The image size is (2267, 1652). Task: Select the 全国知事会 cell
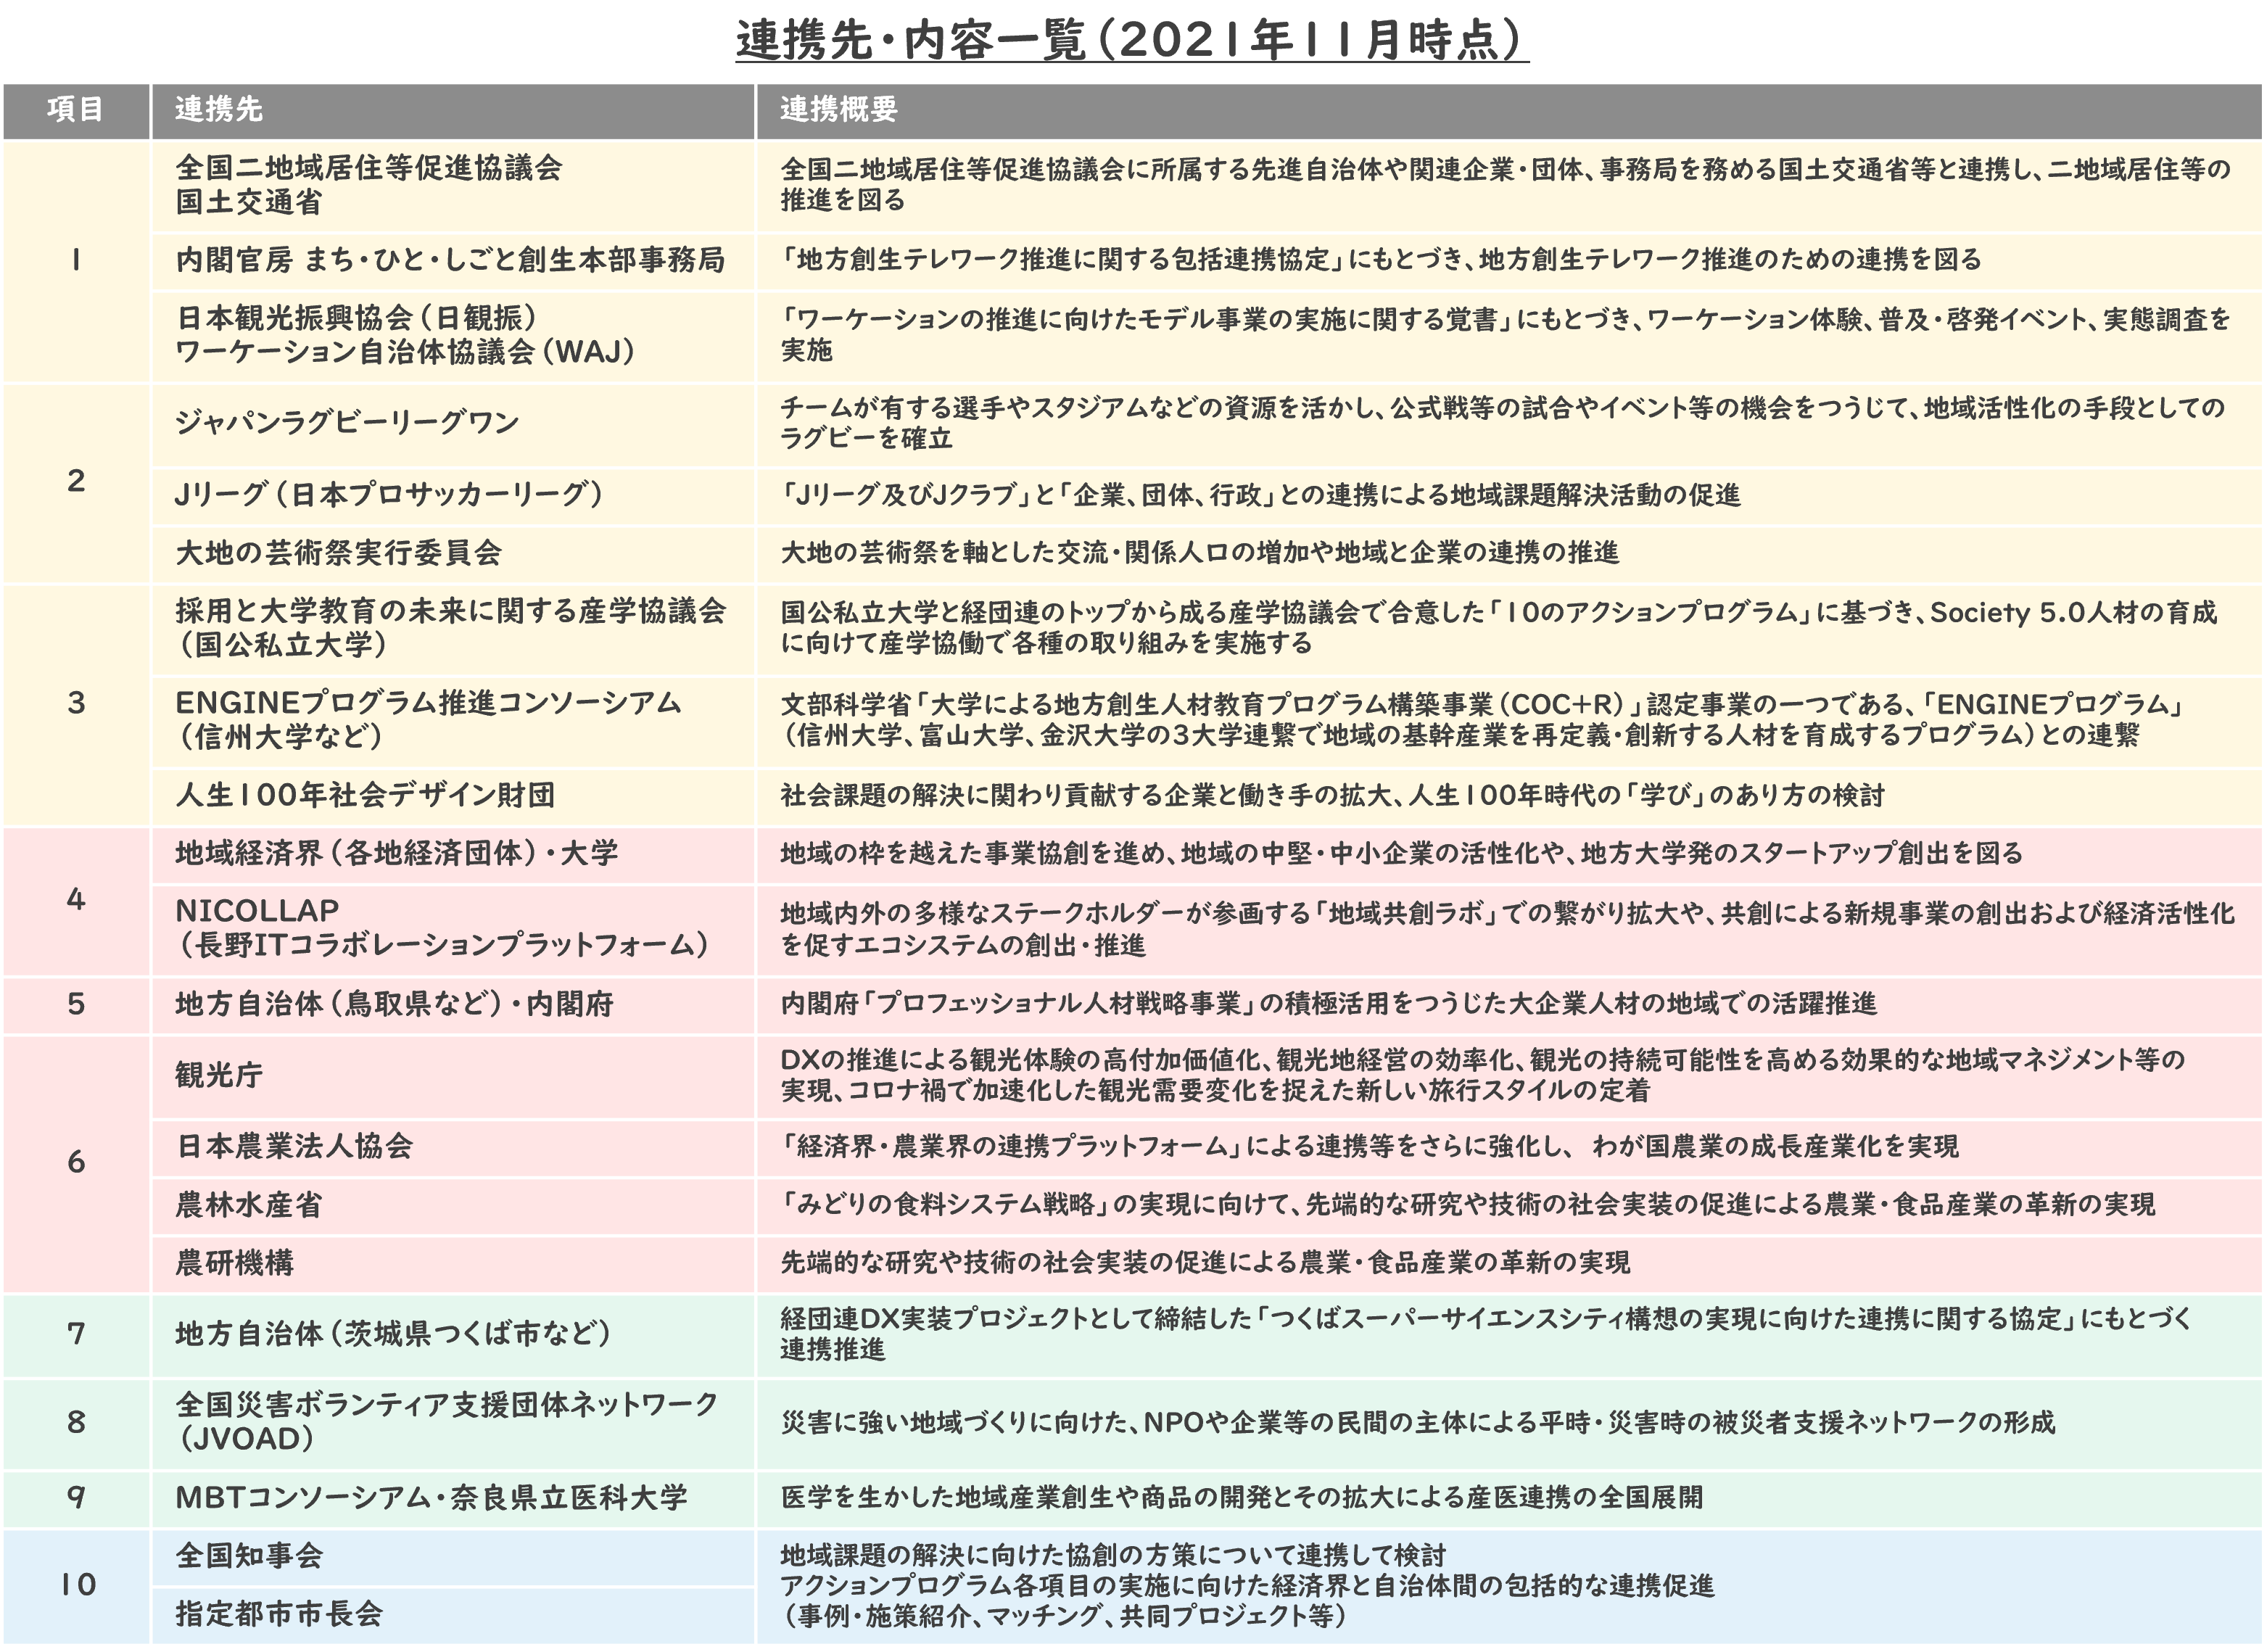tap(249, 1555)
